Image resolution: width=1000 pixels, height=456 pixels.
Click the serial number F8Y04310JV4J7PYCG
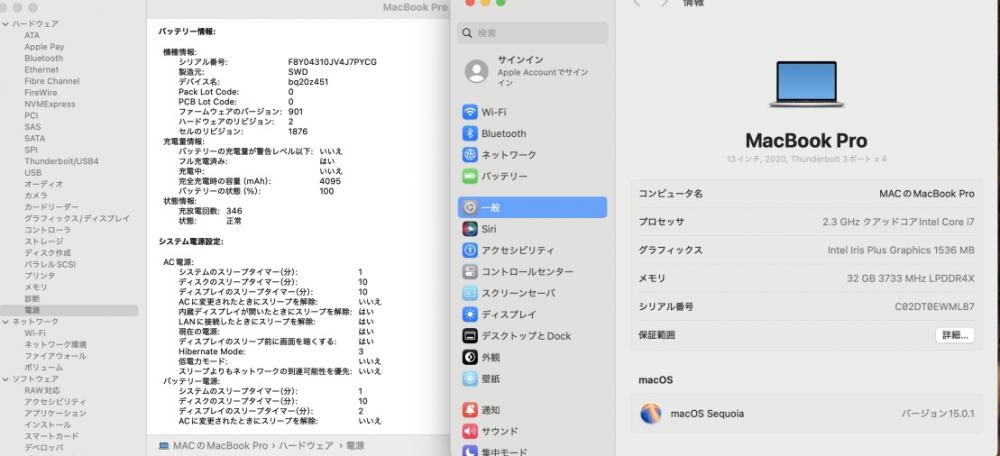pyautogui.click(x=332, y=62)
